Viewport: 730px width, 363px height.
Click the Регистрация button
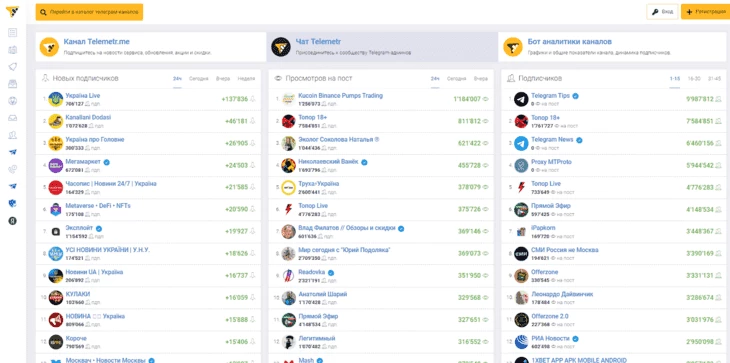click(706, 12)
